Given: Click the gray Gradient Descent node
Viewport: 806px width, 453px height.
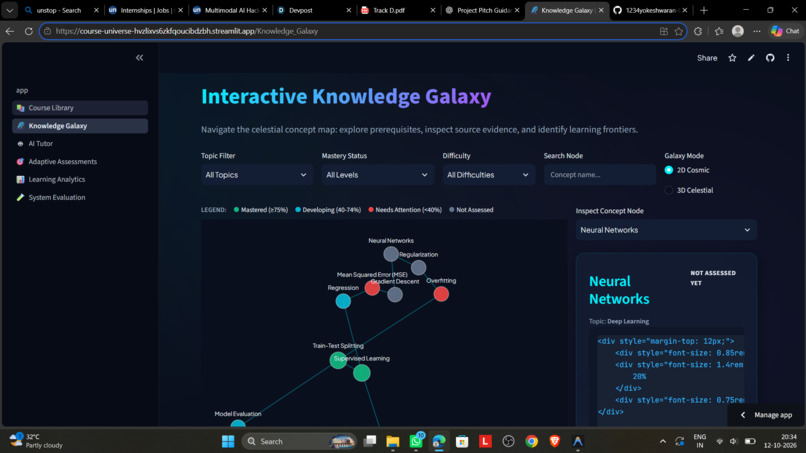Looking at the screenshot, I should pos(395,295).
